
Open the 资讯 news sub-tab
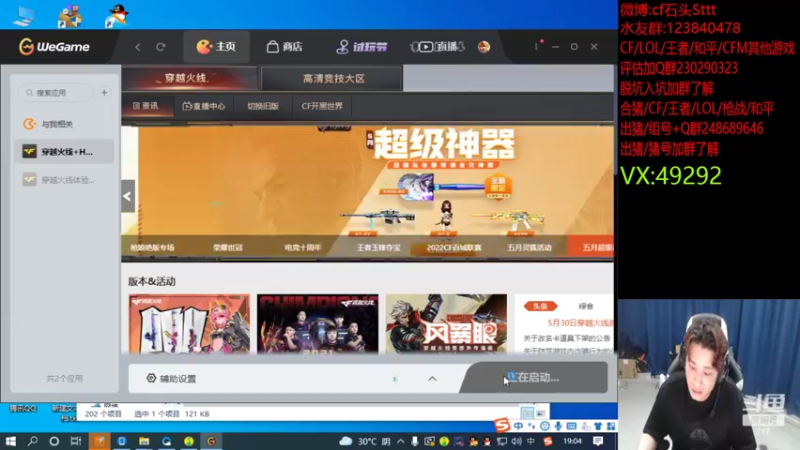(146, 106)
